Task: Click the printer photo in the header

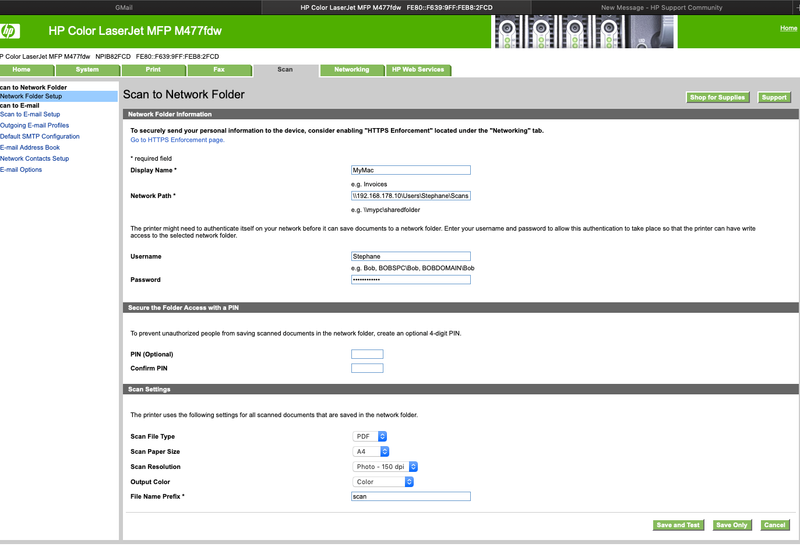Action: (x=584, y=32)
